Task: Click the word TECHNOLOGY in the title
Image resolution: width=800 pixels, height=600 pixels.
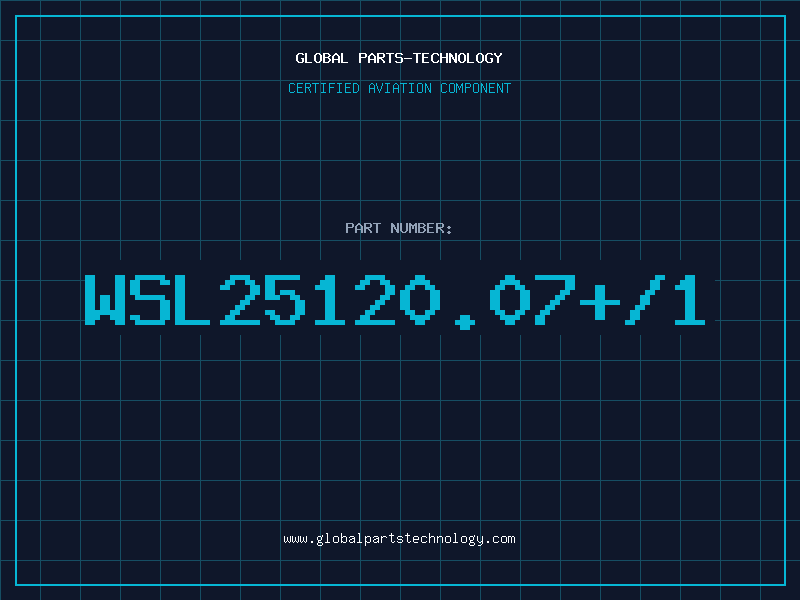Action: [x=458, y=58]
